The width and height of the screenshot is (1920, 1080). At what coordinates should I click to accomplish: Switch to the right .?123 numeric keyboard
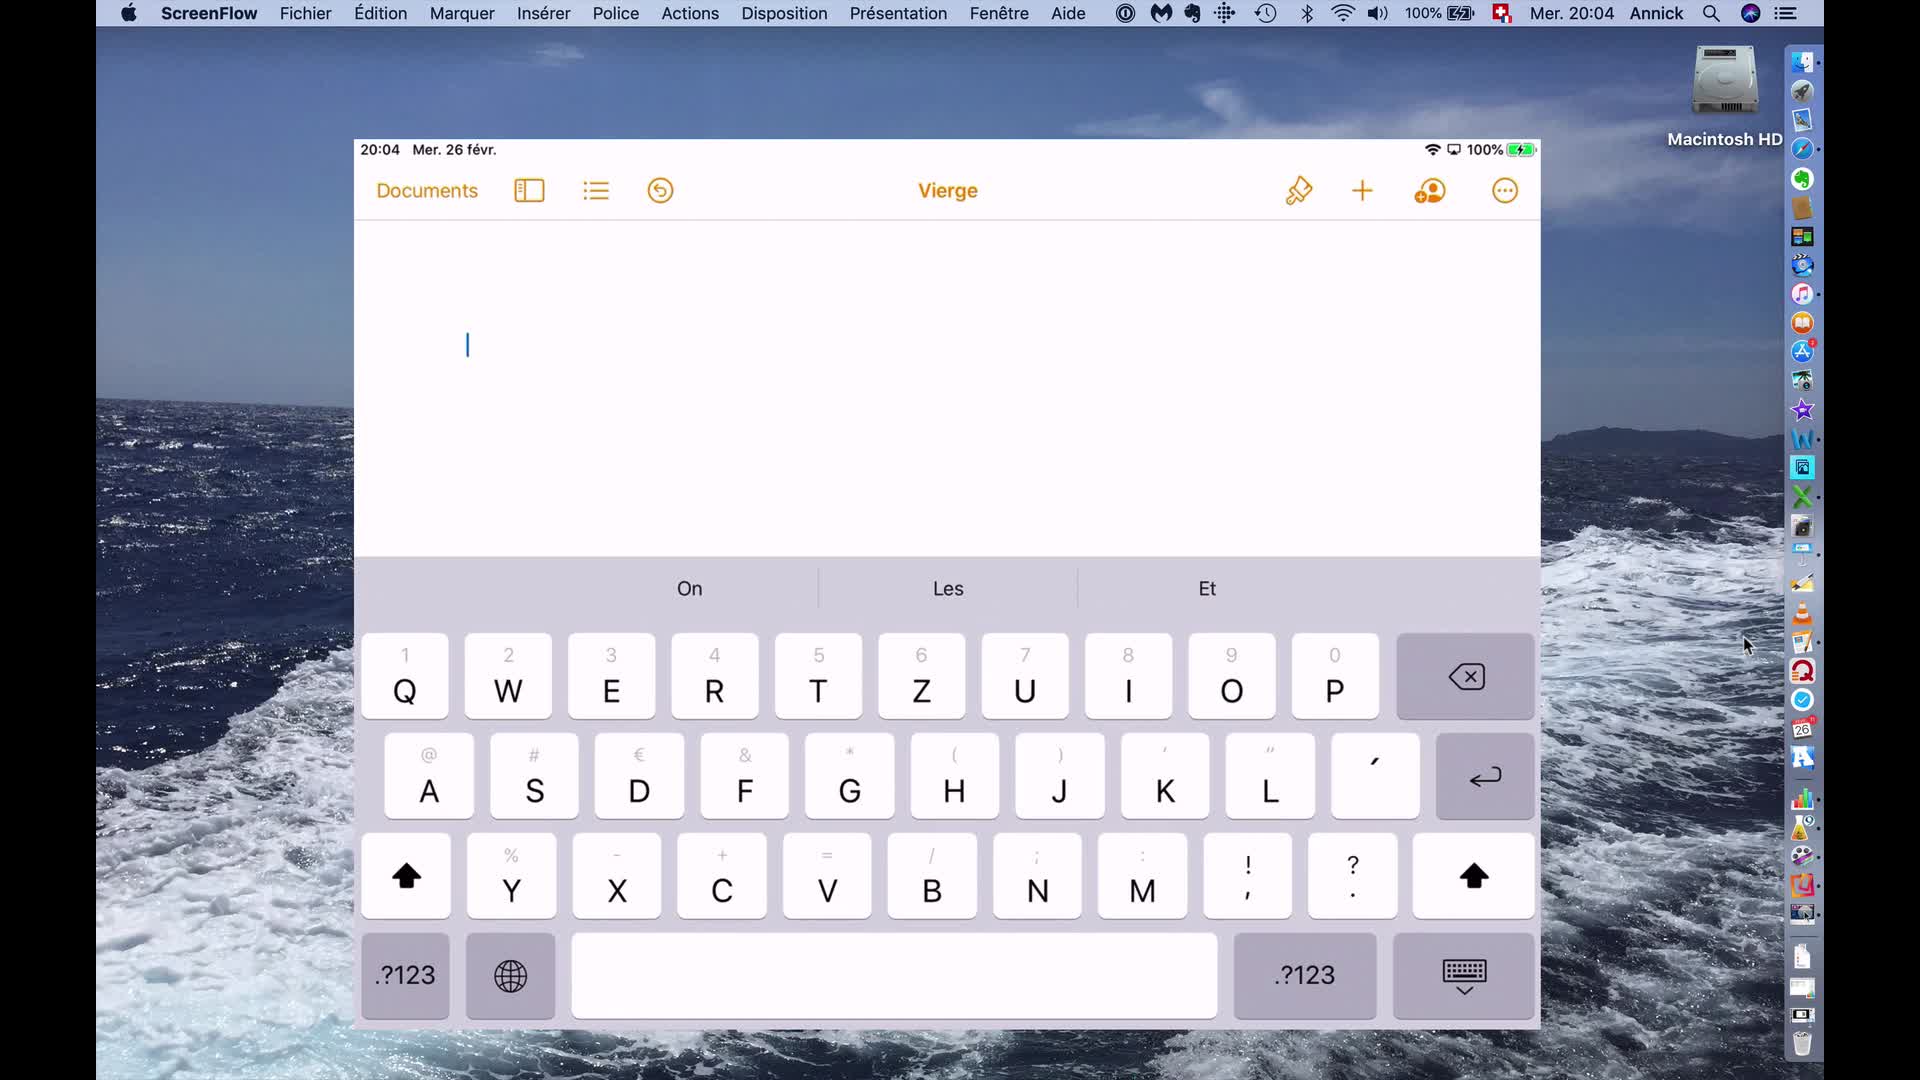tap(1305, 976)
